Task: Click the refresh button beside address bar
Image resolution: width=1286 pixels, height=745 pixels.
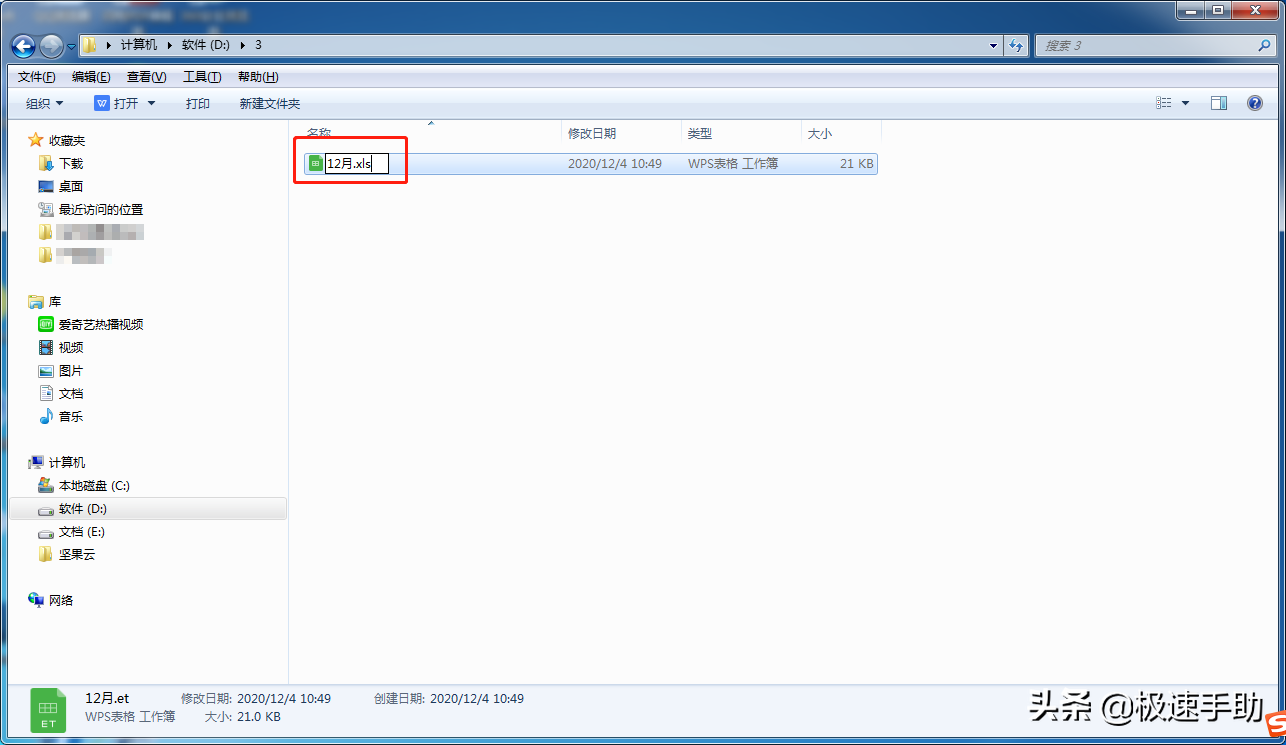Action: 1016,46
